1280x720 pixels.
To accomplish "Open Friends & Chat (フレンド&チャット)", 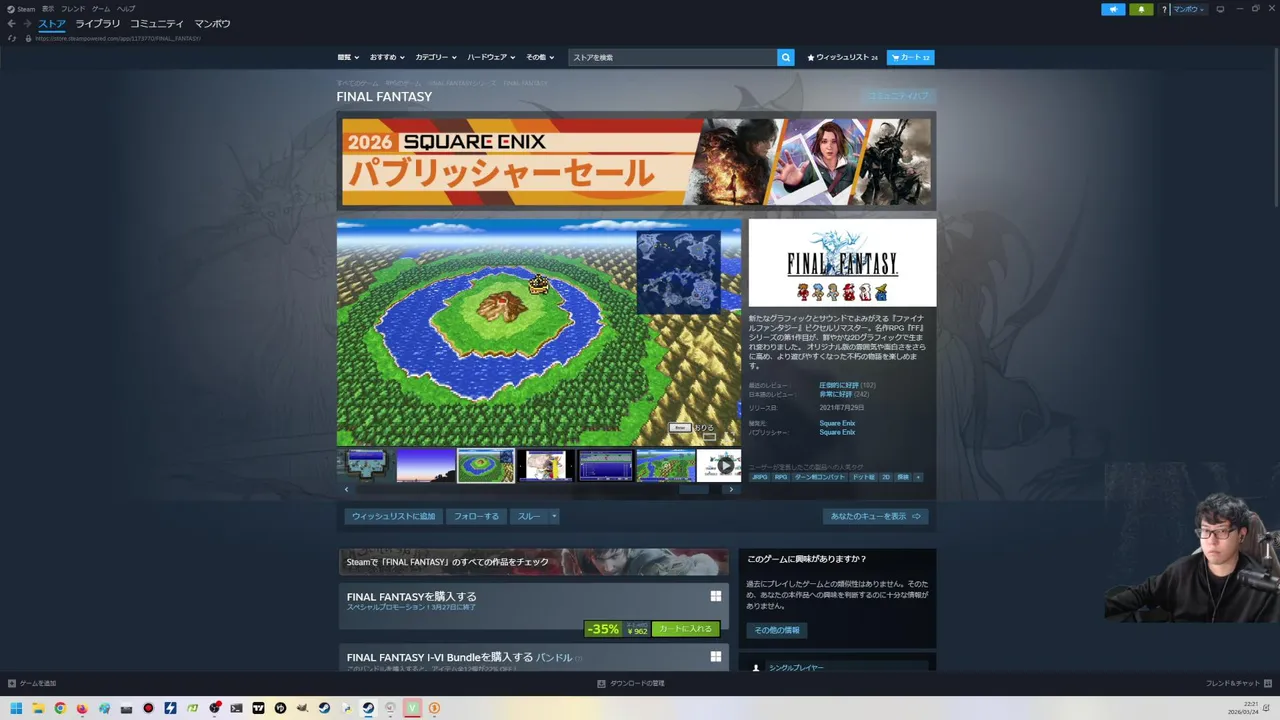I will point(1238,684).
